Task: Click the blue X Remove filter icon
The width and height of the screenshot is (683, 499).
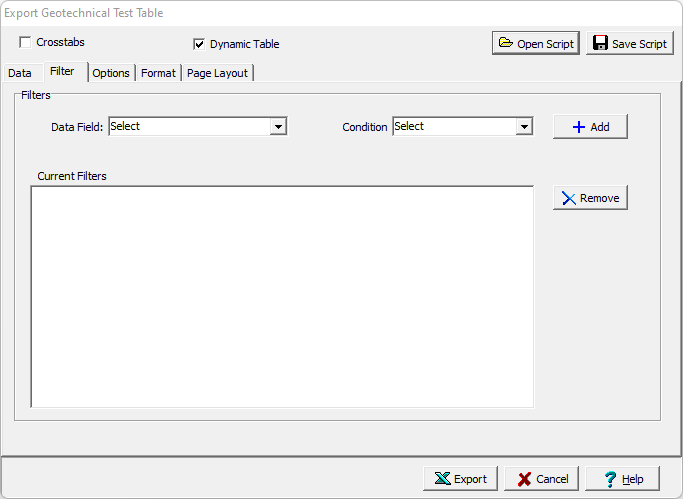Action: 568,198
